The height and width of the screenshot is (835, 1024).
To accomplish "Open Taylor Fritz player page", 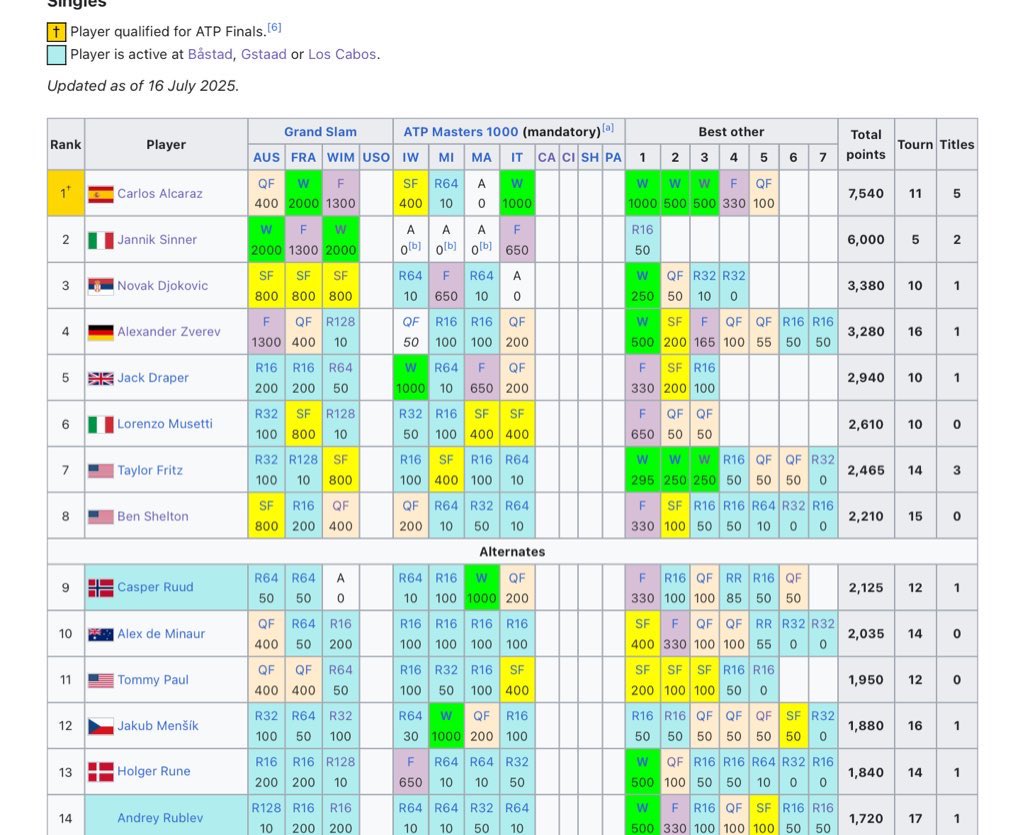I will point(150,470).
